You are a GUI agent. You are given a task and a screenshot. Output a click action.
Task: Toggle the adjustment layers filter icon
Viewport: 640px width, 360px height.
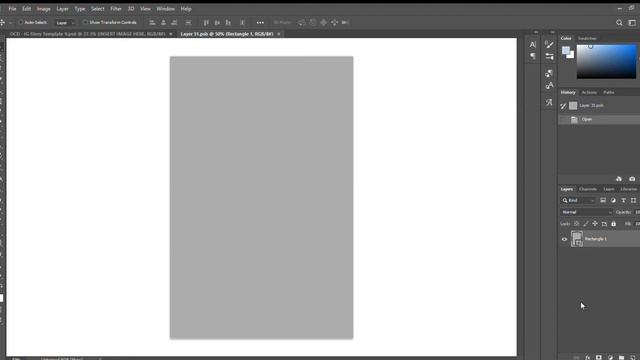(613, 200)
